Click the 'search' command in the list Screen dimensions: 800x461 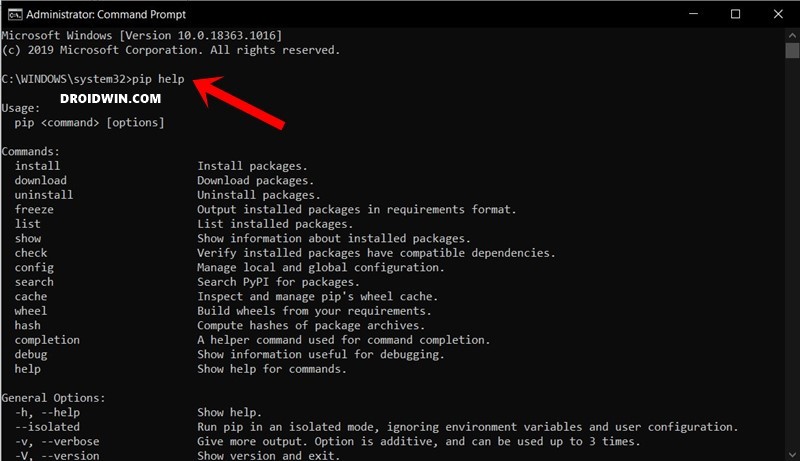34,282
